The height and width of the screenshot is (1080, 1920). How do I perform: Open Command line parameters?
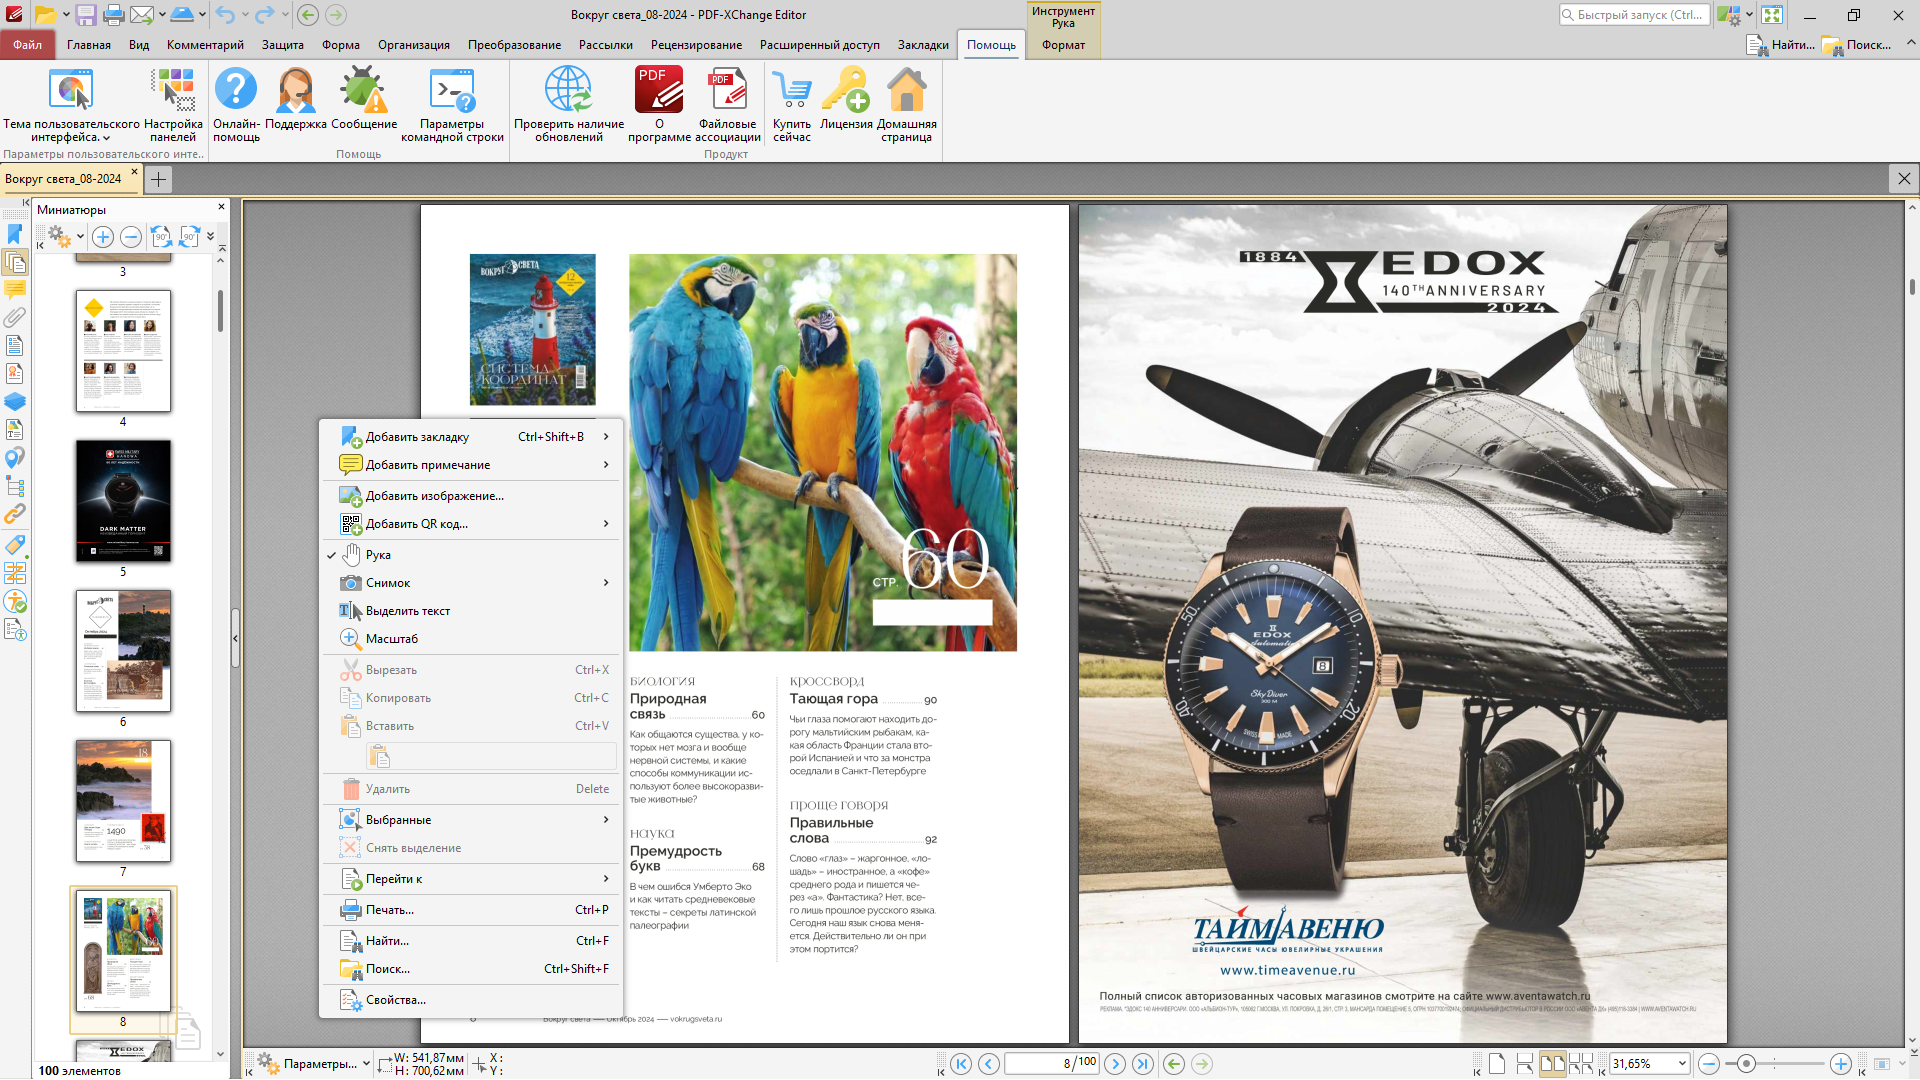click(x=452, y=90)
